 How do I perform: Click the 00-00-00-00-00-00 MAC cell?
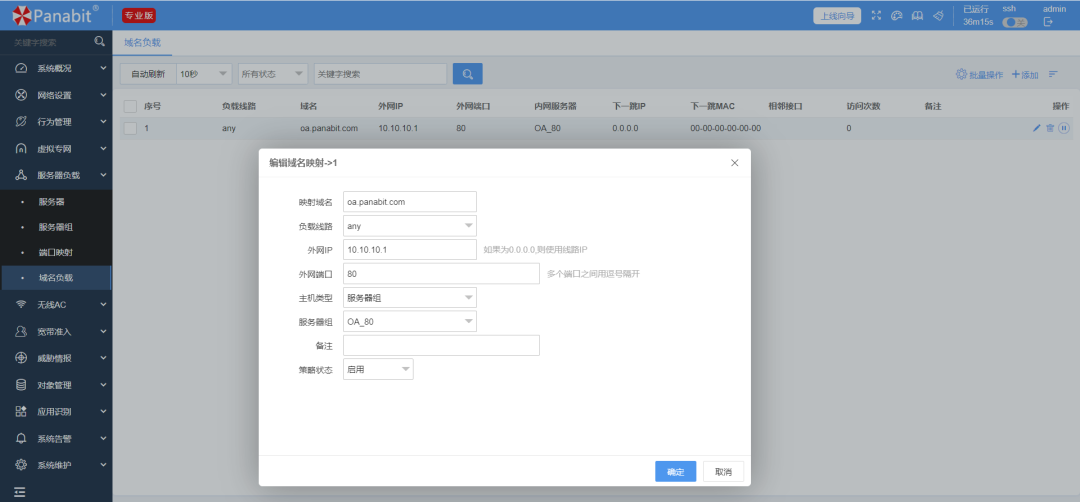tap(725, 128)
